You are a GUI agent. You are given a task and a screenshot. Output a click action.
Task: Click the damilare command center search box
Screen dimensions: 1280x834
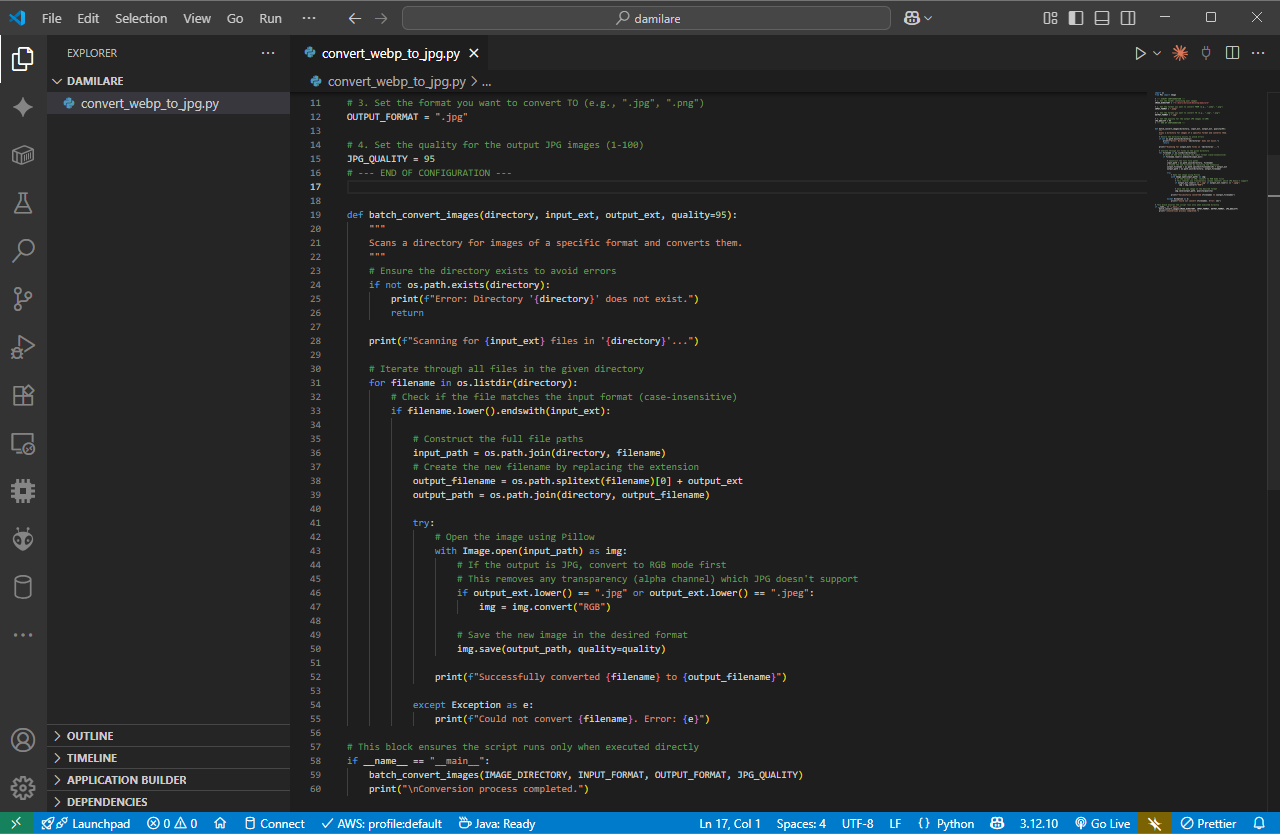[x=646, y=18]
